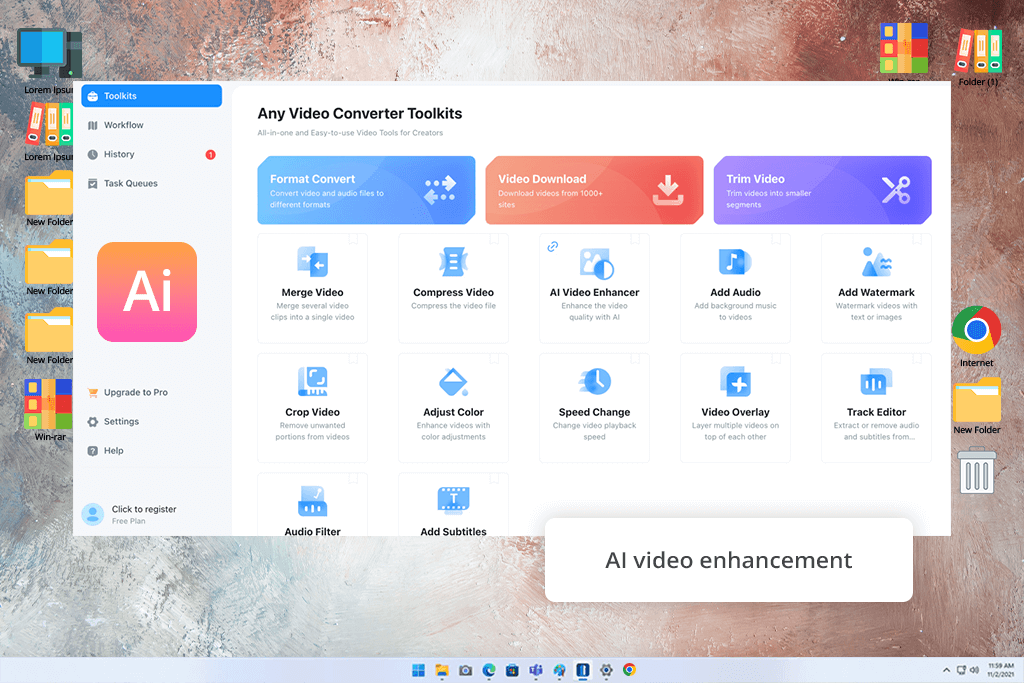Viewport: 1024px width, 683px height.
Task: Select the Folder (1) desktop icon
Action: (978, 57)
